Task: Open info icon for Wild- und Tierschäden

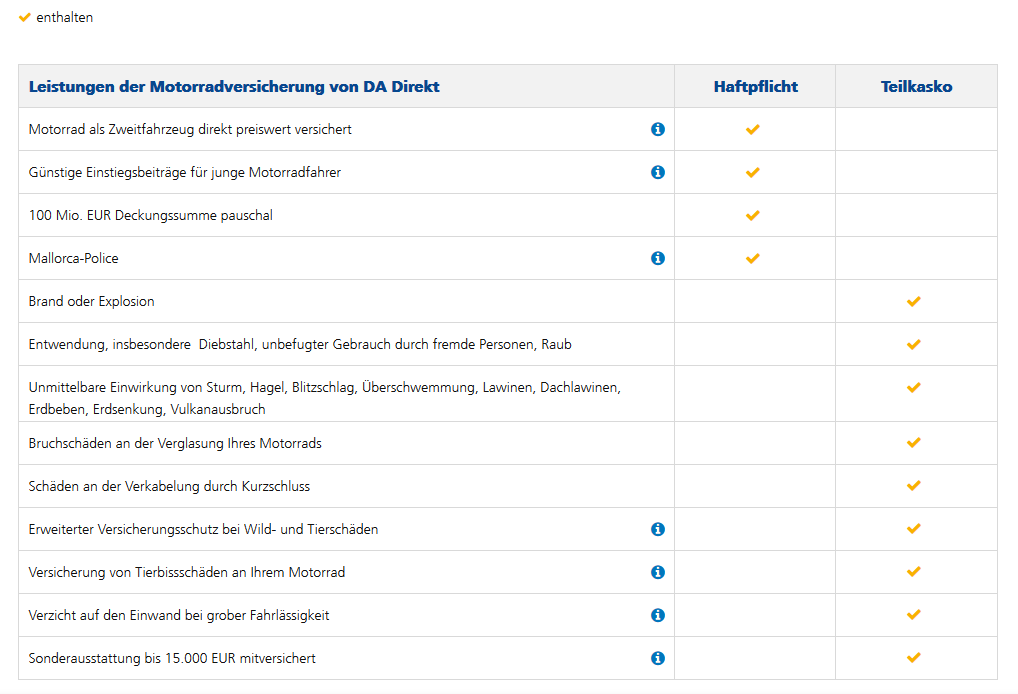Action: pos(658,529)
